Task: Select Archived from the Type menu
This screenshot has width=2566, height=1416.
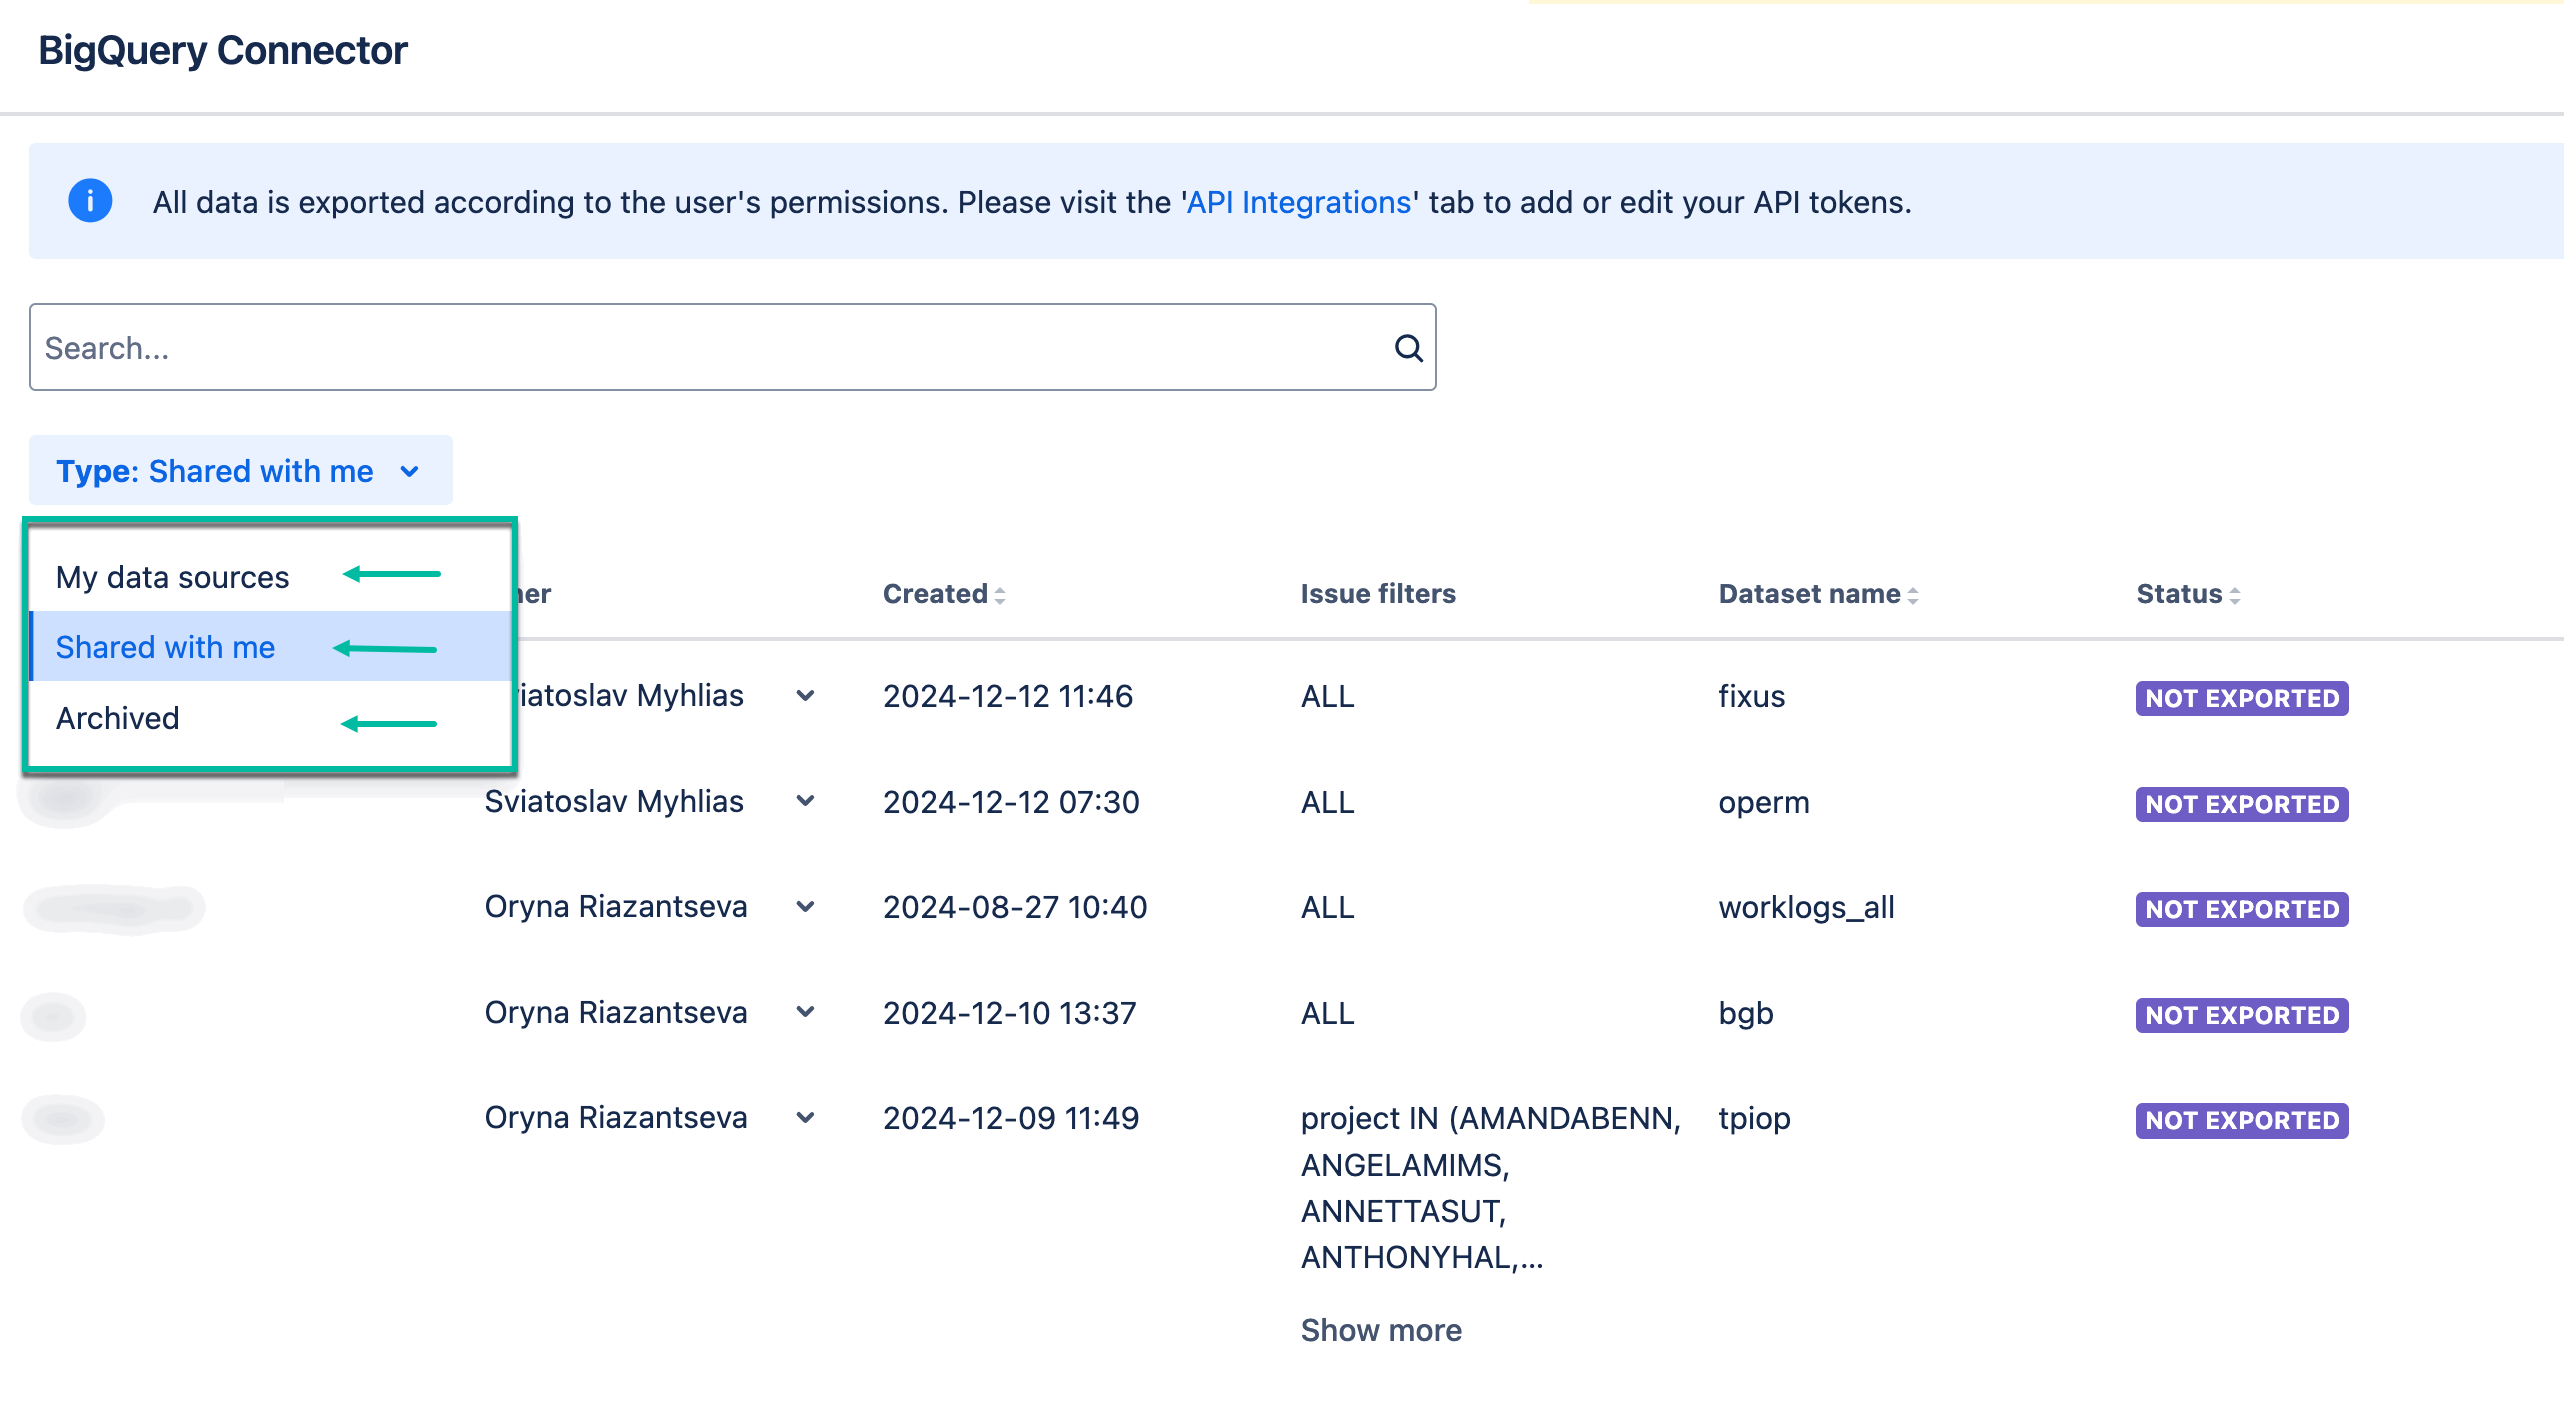Action: pos(118,717)
